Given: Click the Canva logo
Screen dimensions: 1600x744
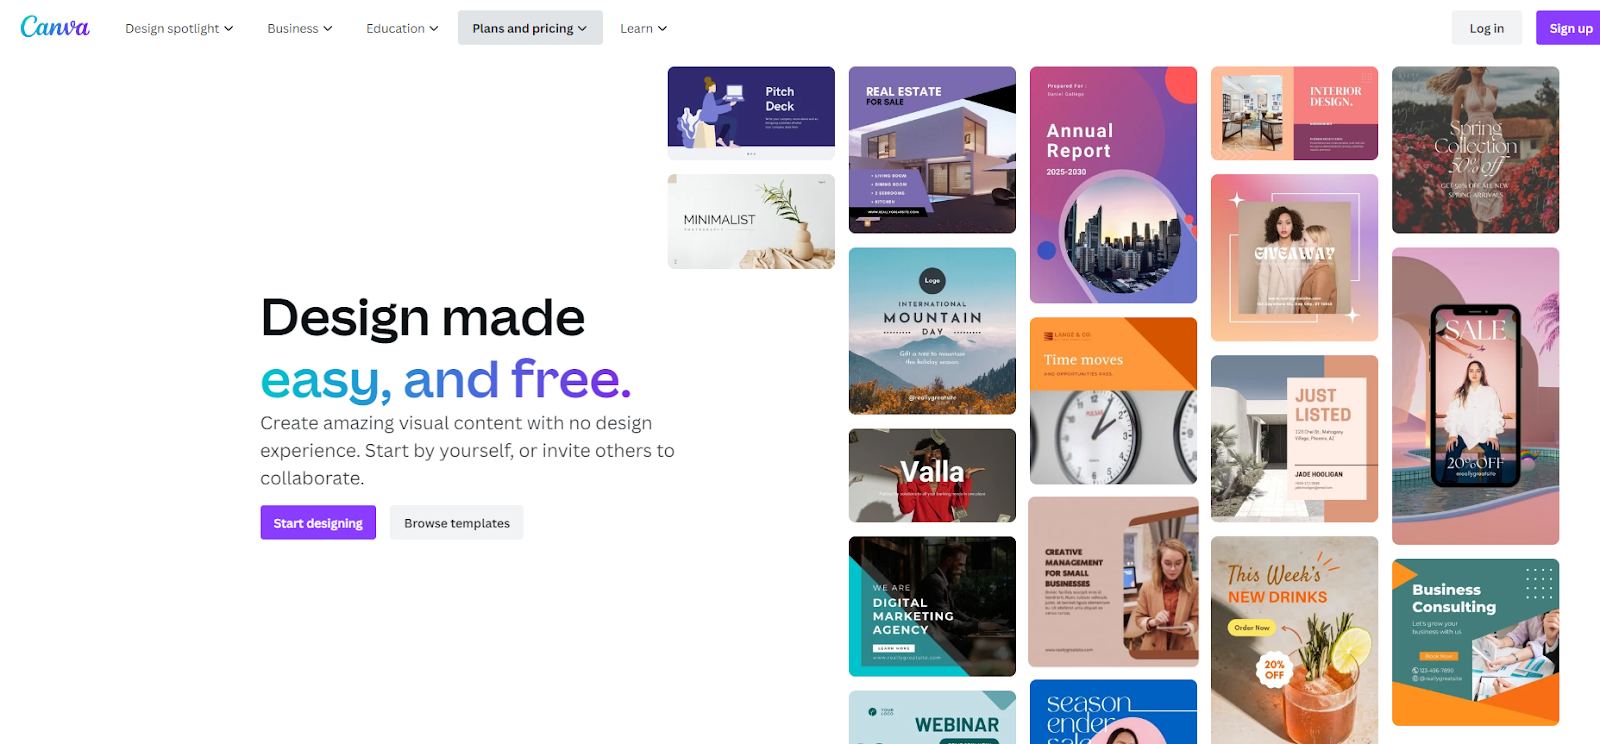Looking at the screenshot, I should (55, 27).
